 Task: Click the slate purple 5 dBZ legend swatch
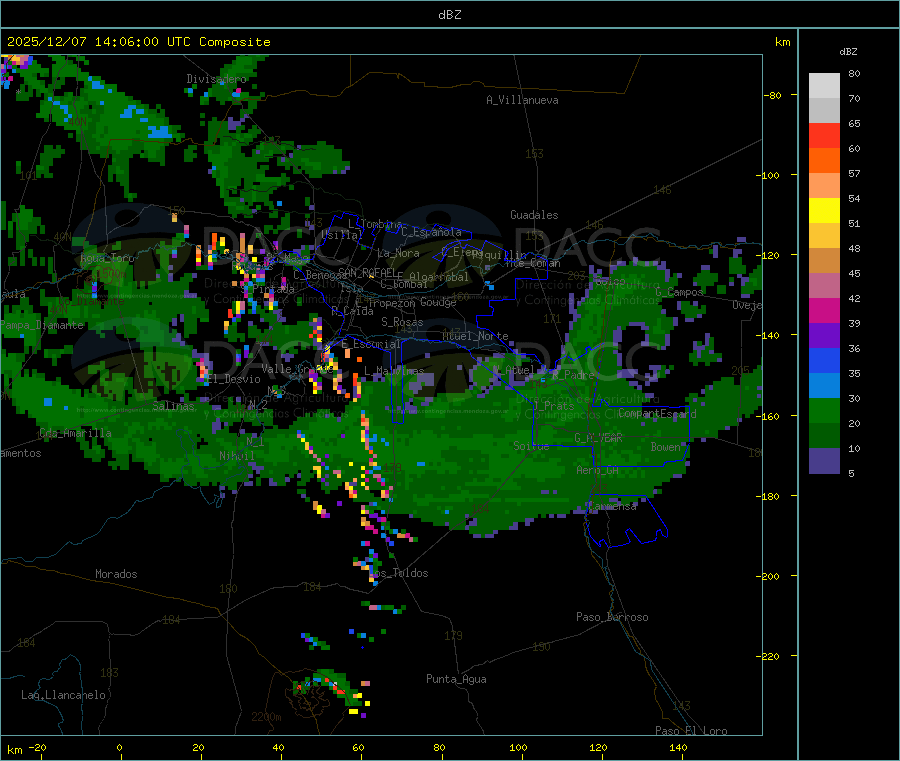coord(824,461)
